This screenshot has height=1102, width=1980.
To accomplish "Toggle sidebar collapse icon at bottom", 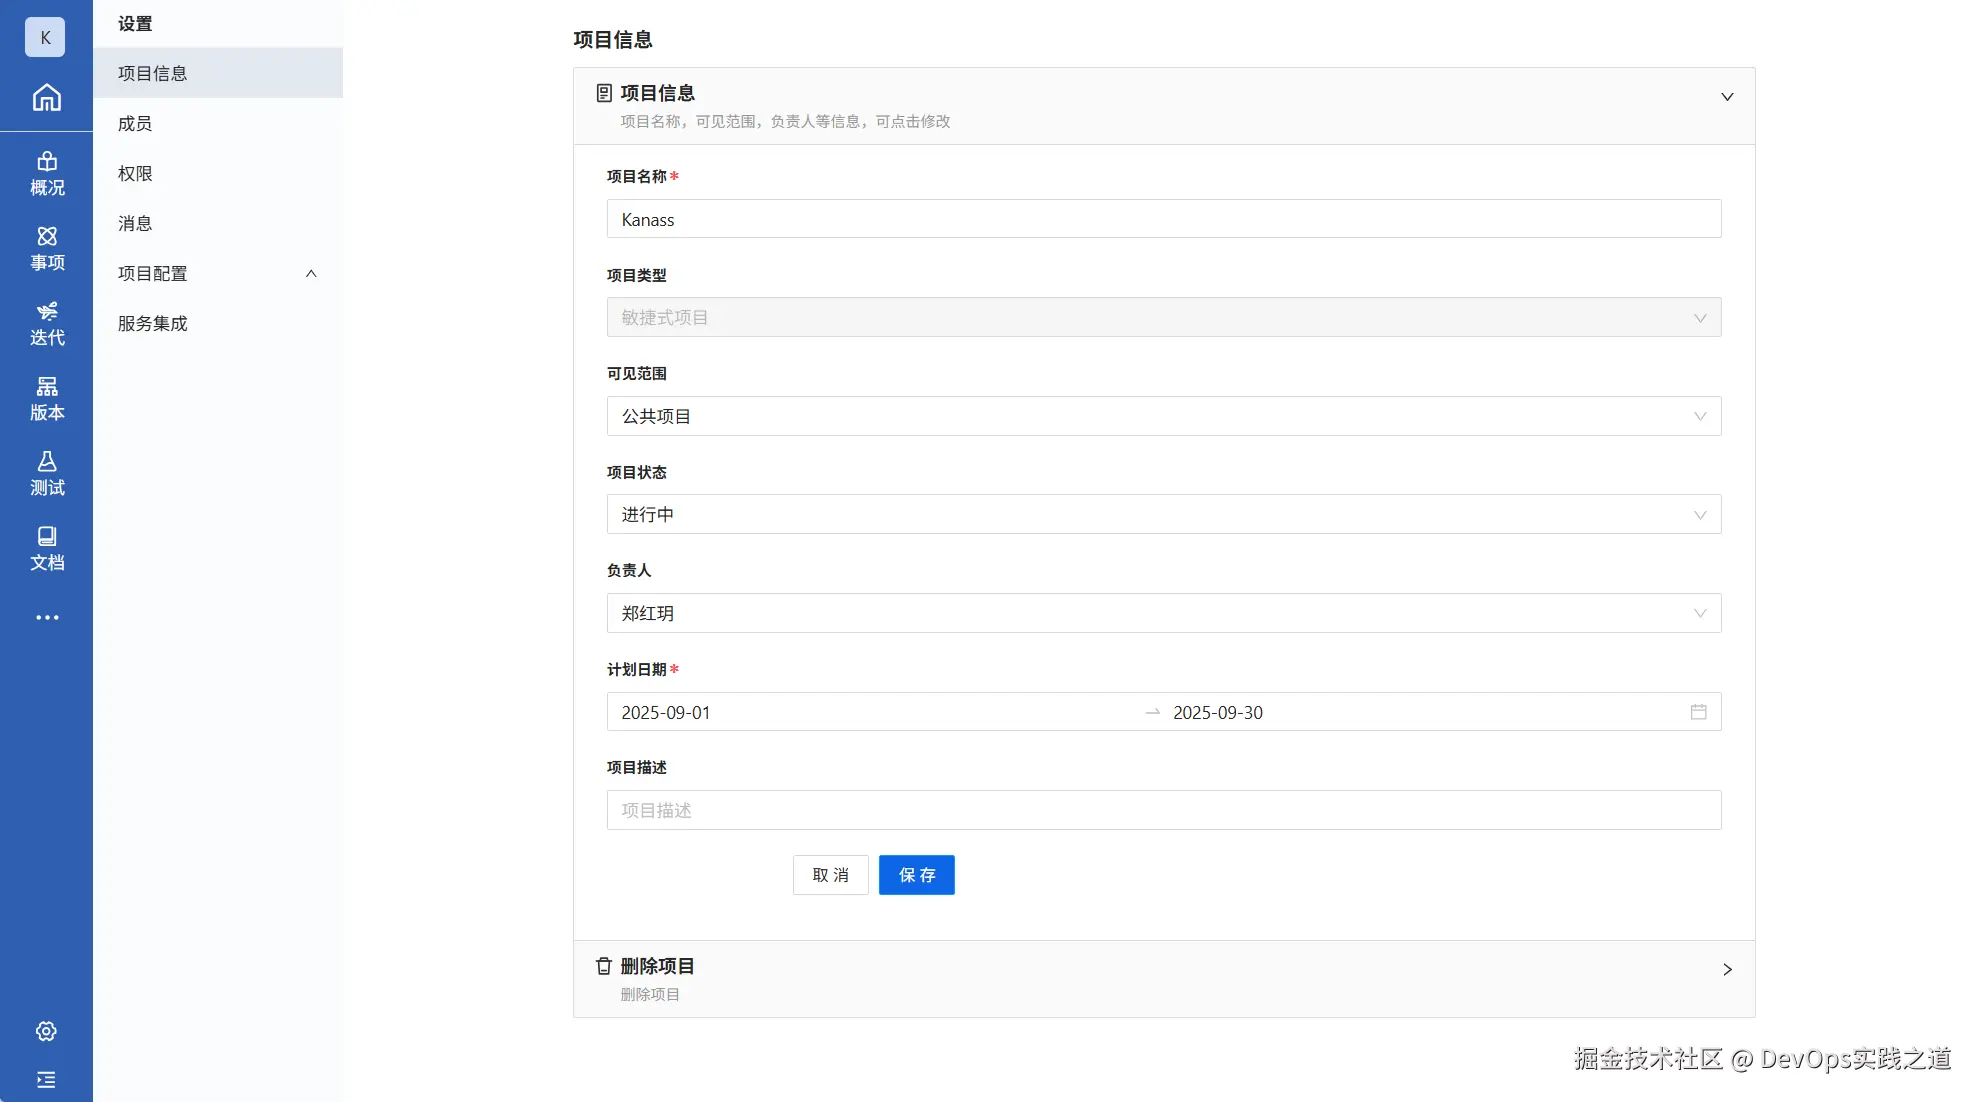I will [x=46, y=1080].
